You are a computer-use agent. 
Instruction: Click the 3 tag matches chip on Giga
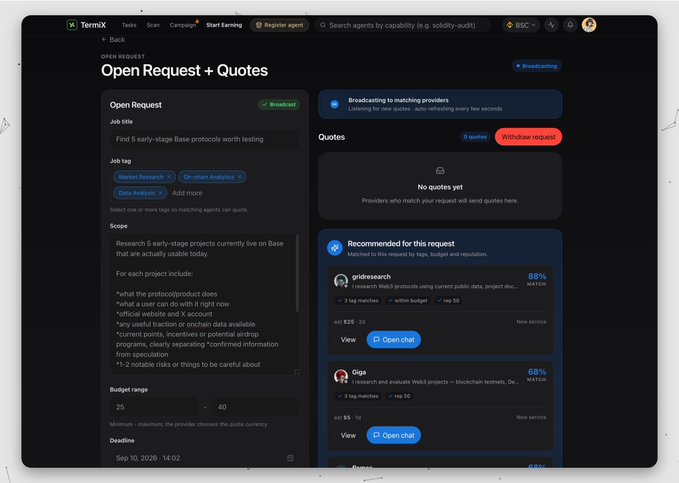[358, 396]
